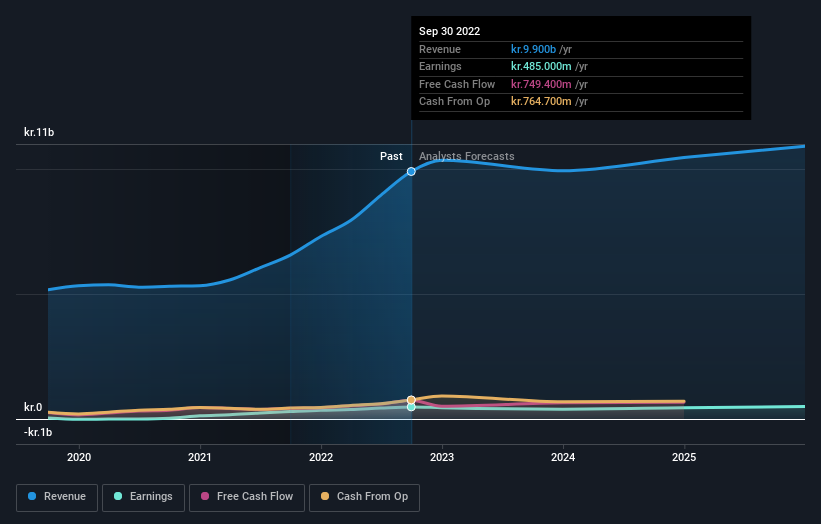Click the Analysts Forecasts label
Image resolution: width=821 pixels, height=524 pixels.
click(467, 157)
